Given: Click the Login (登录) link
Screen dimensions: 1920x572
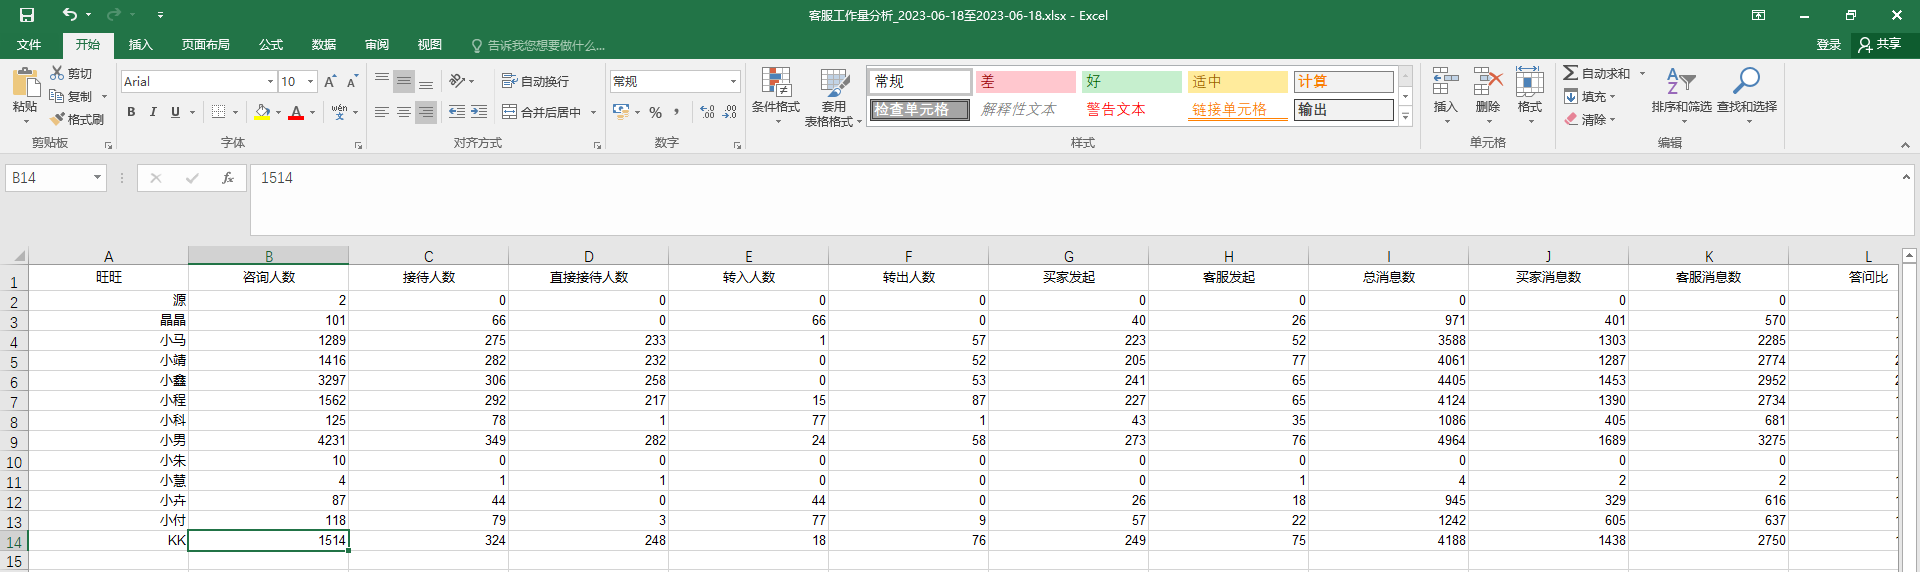Looking at the screenshot, I should pyautogui.click(x=1828, y=45).
